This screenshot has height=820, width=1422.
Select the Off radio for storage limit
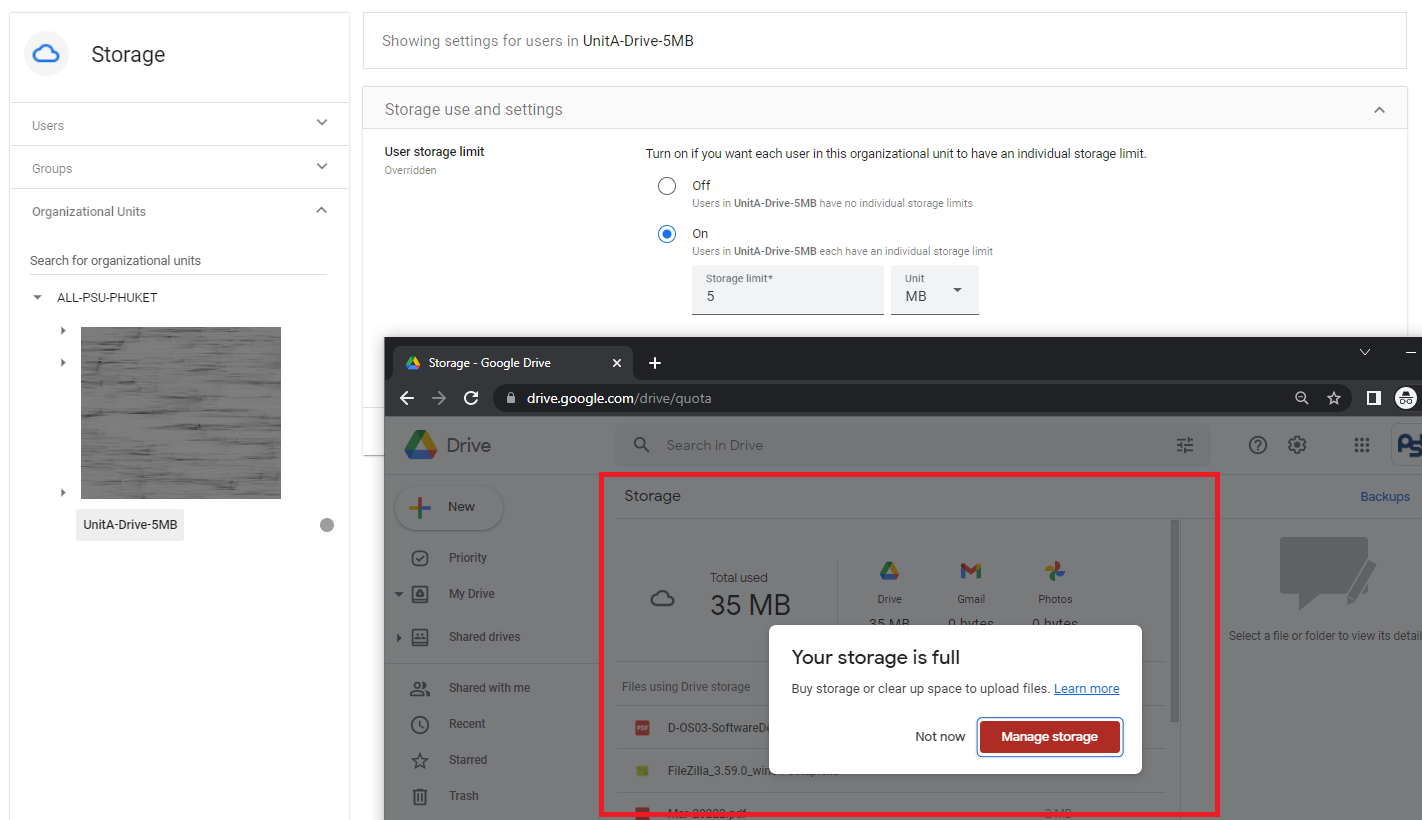[667, 186]
